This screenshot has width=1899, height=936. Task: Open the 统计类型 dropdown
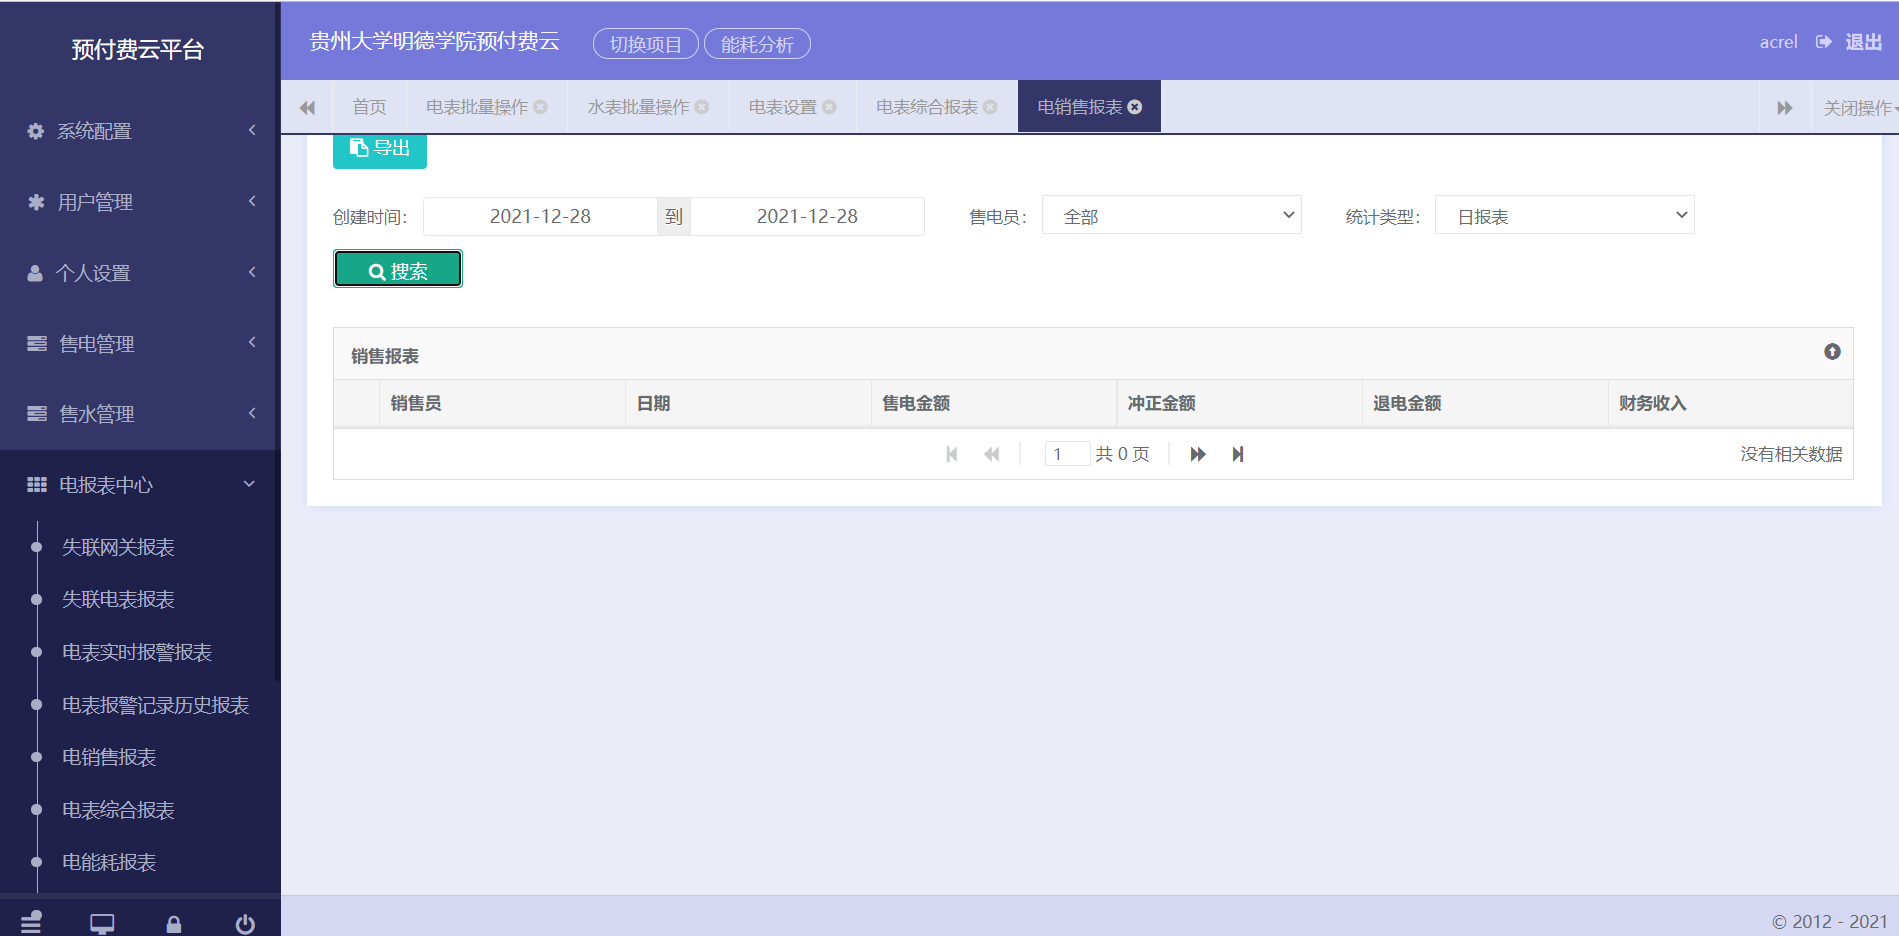(1564, 216)
